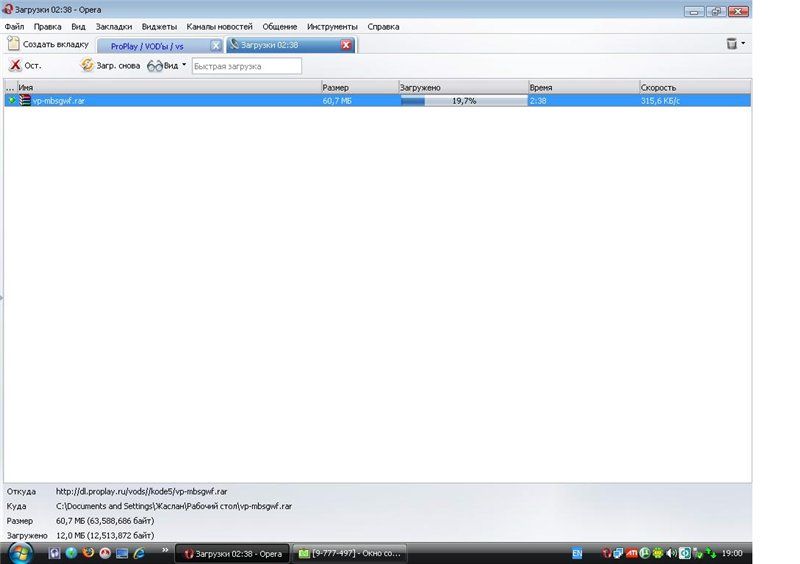The image size is (800, 564).
Task: Open the Windows Start orb
Action: click(x=21, y=553)
